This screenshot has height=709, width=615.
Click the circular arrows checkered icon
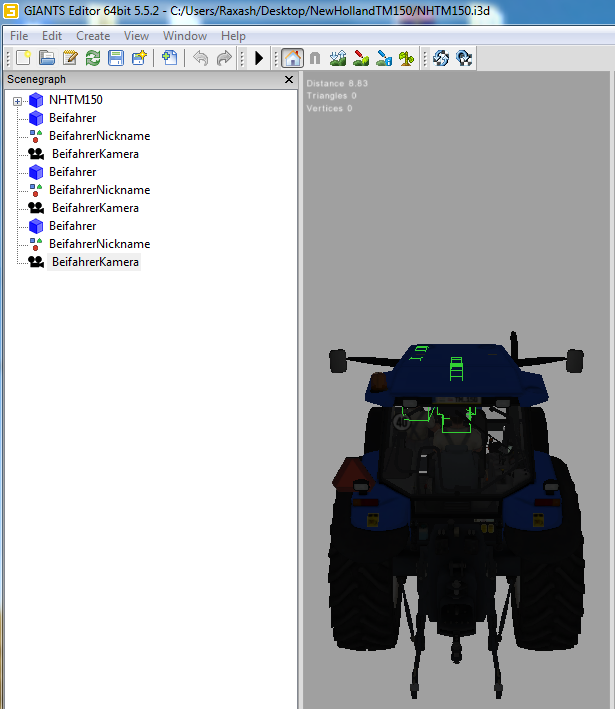(x=464, y=58)
